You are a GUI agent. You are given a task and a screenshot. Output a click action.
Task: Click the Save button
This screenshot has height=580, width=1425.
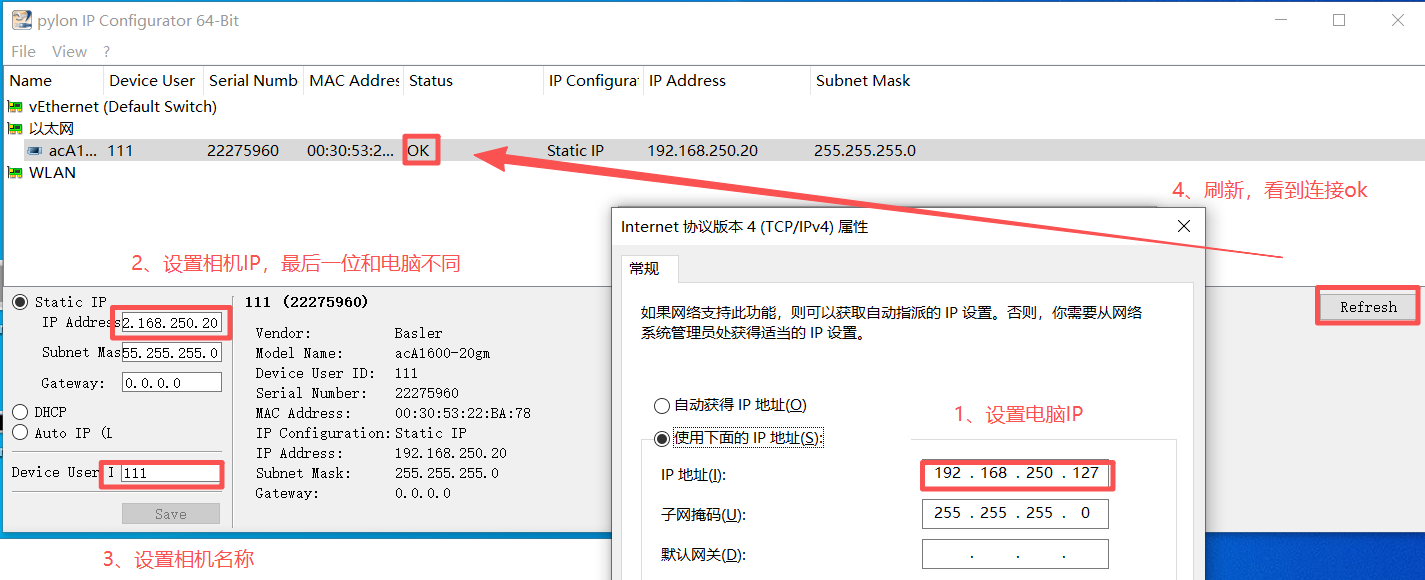coord(170,513)
